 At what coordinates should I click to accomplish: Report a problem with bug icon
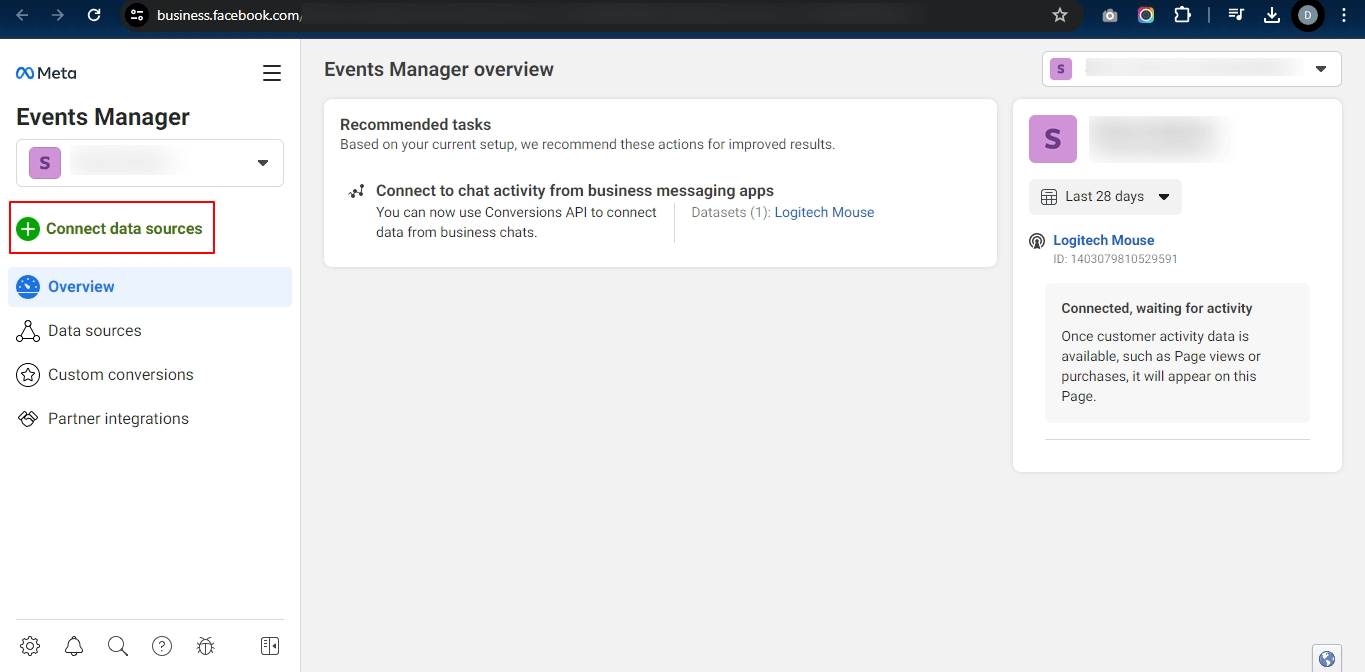click(206, 646)
